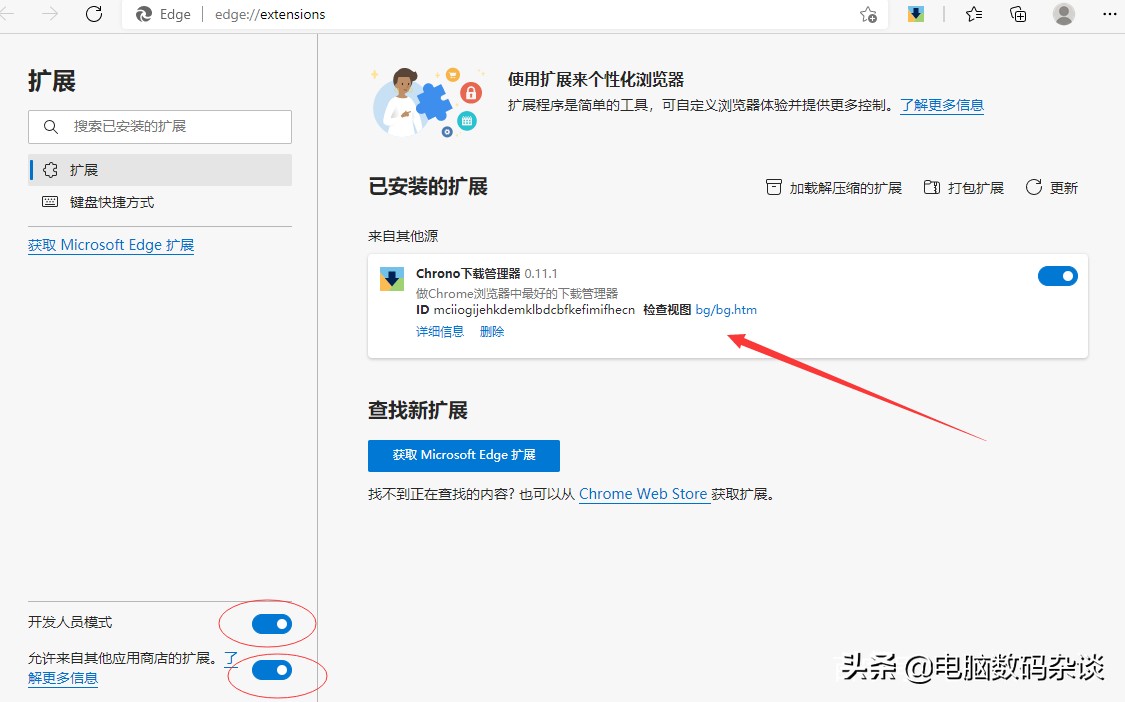The image size is (1125, 702).
Task: Refresh the extensions page
Action: click(95, 14)
